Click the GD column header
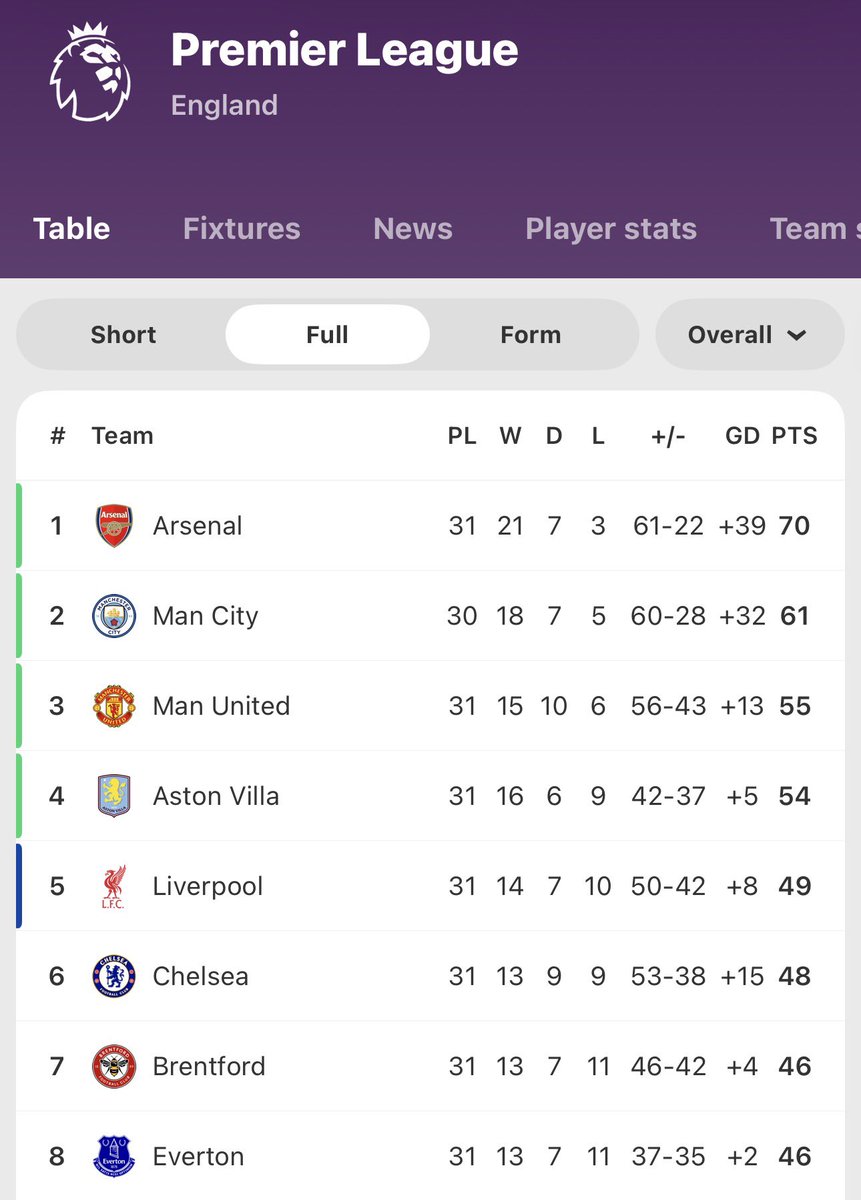 742,436
